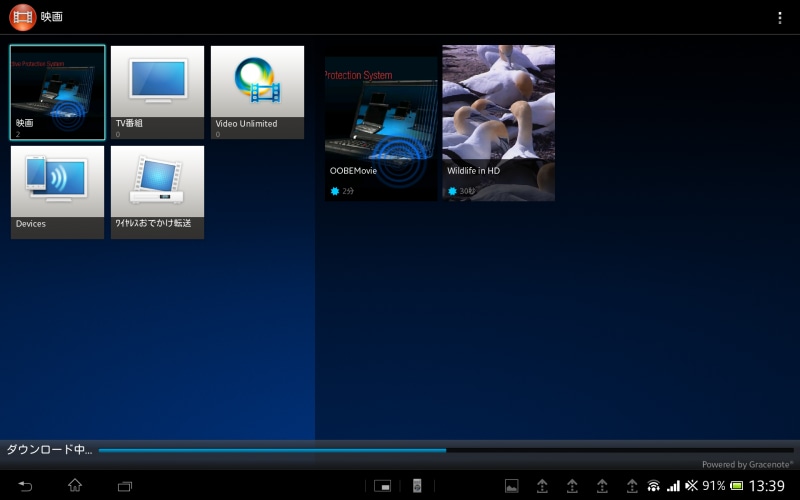This screenshot has height=500, width=800.
Task: Open the 映画 movies category tile
Action: pos(57,92)
